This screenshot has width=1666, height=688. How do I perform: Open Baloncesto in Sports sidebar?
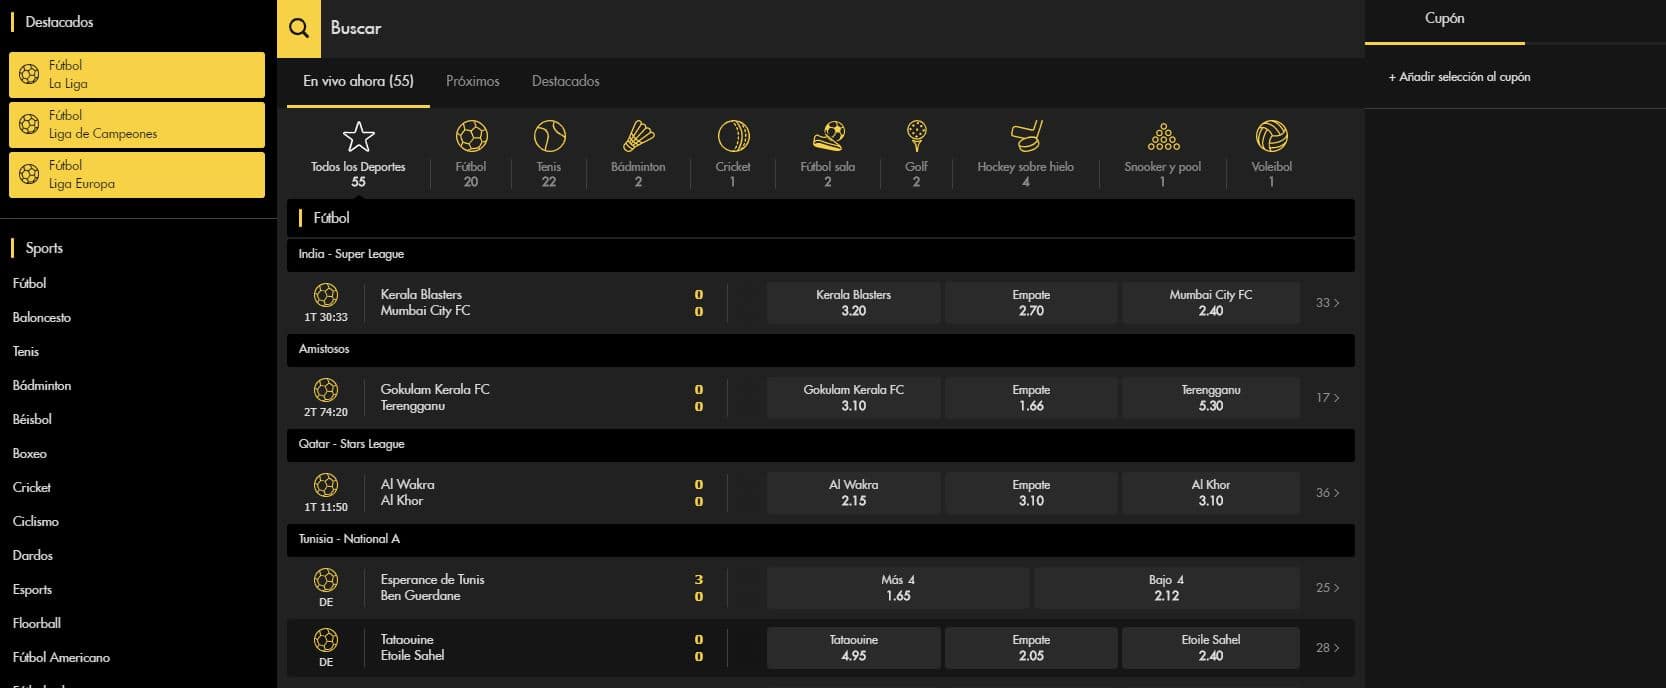[x=42, y=317]
